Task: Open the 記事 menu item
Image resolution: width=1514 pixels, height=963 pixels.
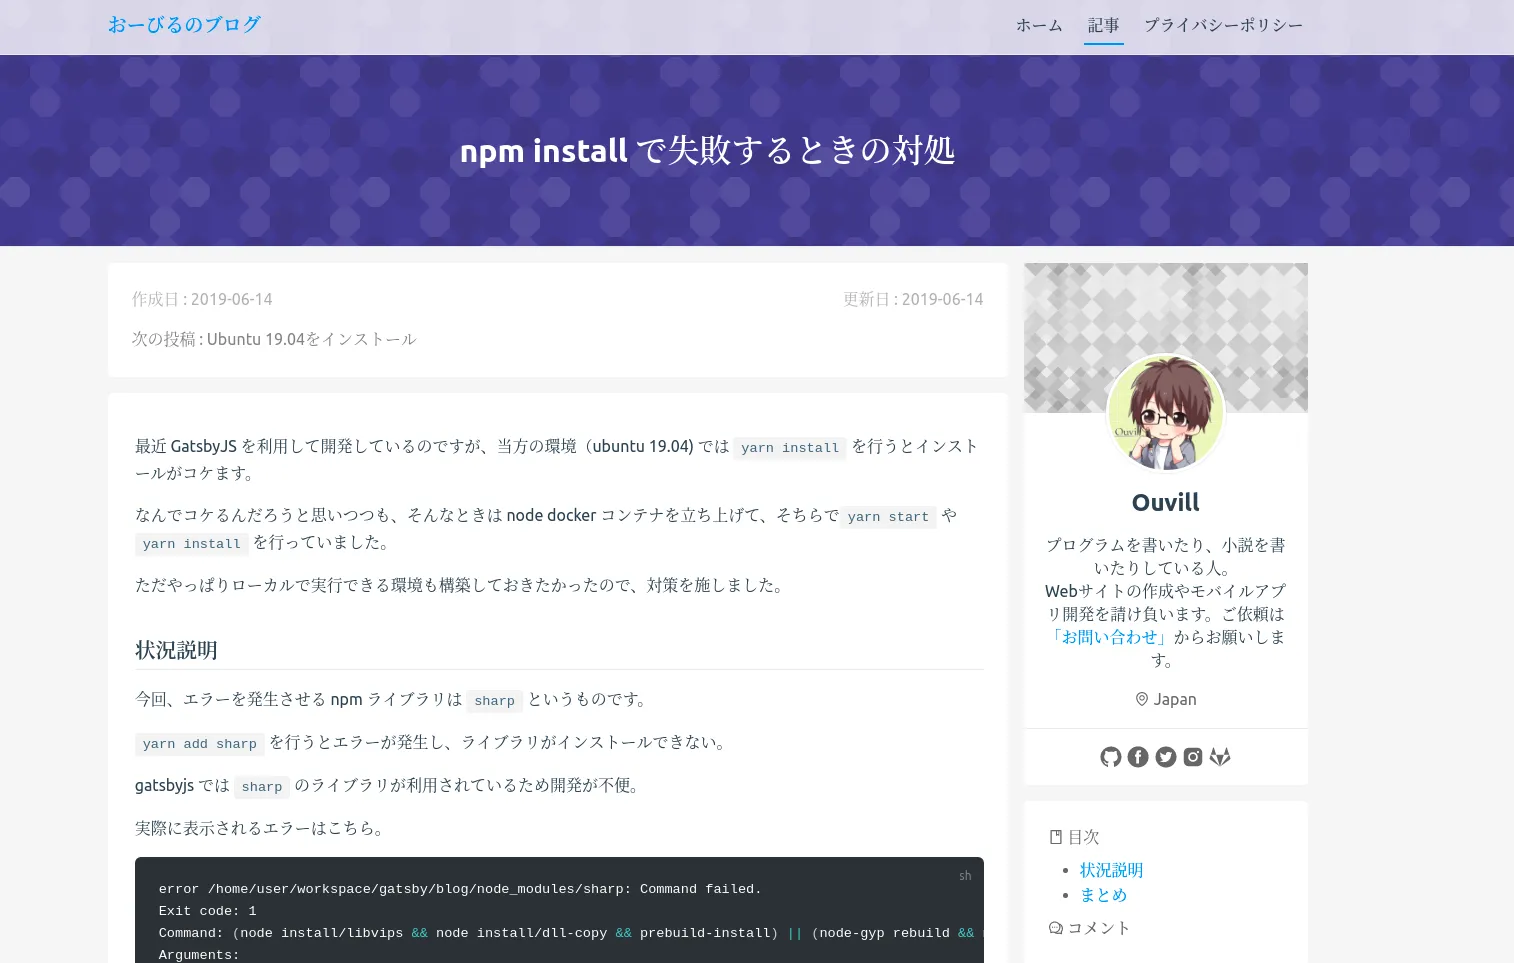Action: coord(1104,25)
